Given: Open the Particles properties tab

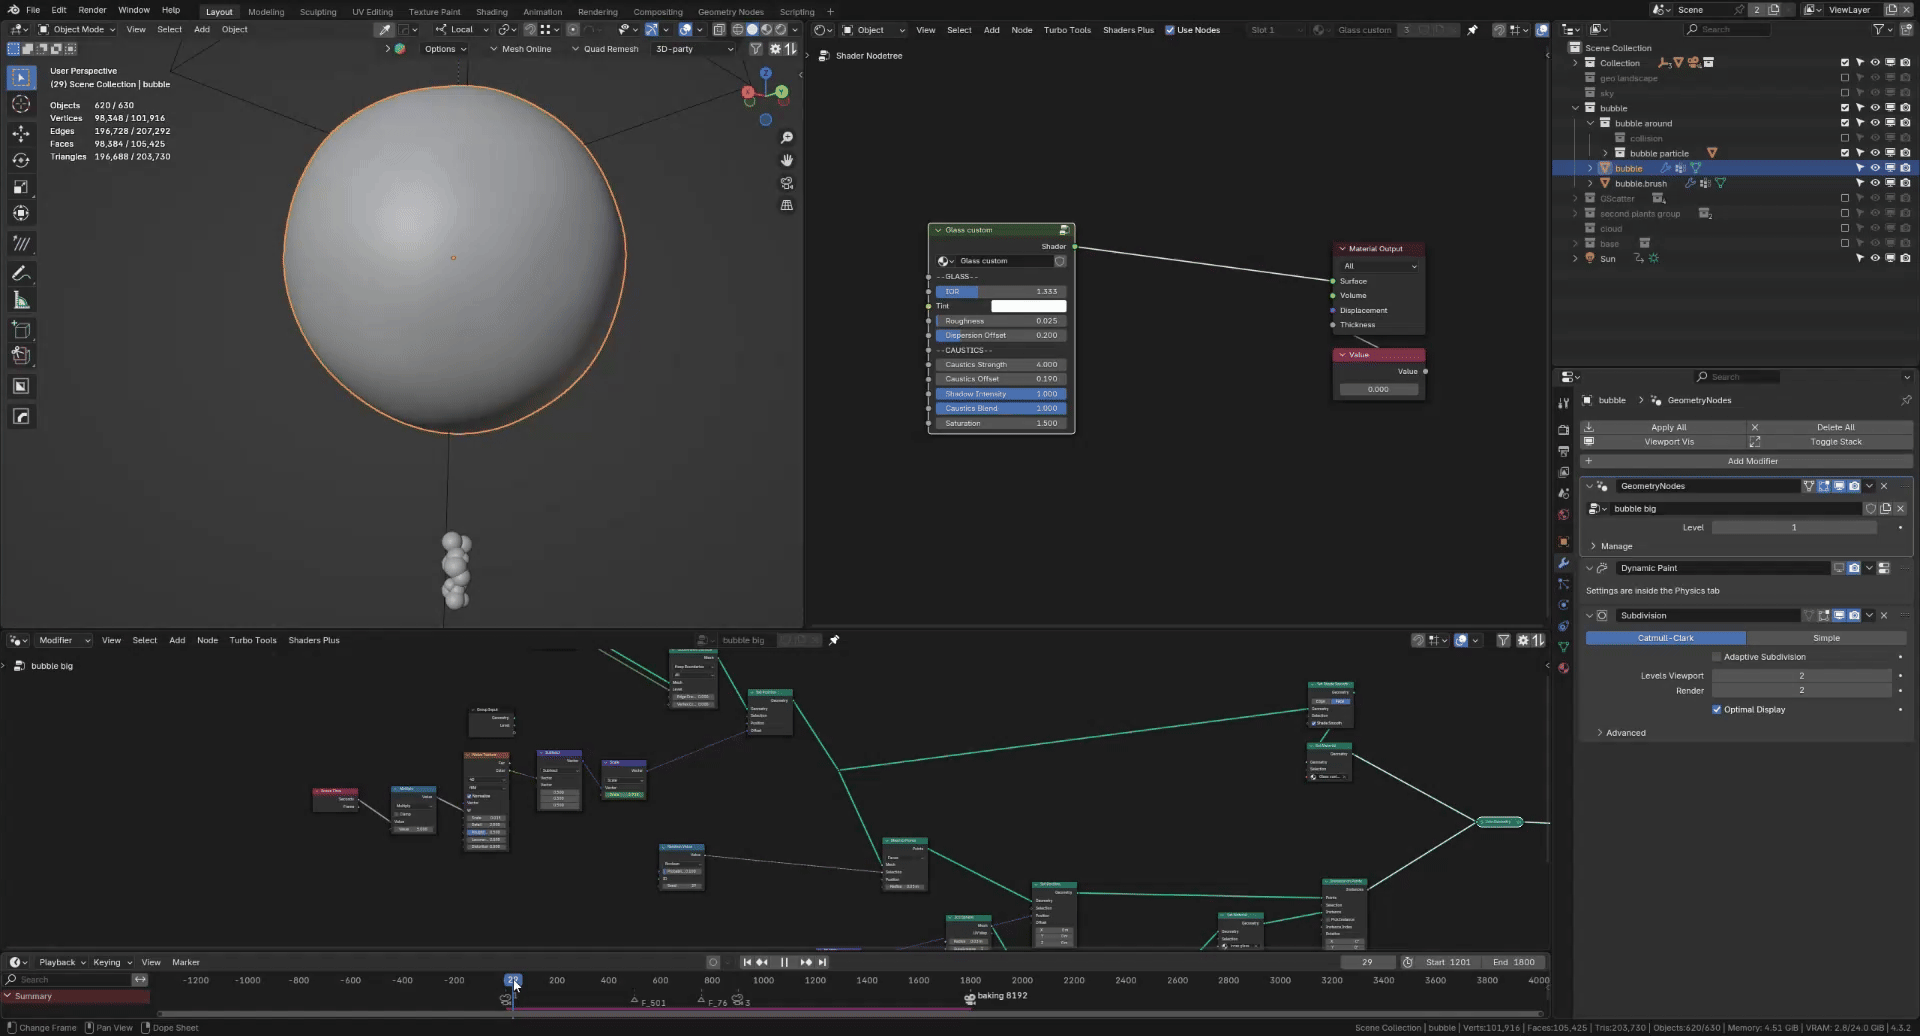Looking at the screenshot, I should pos(1563,584).
